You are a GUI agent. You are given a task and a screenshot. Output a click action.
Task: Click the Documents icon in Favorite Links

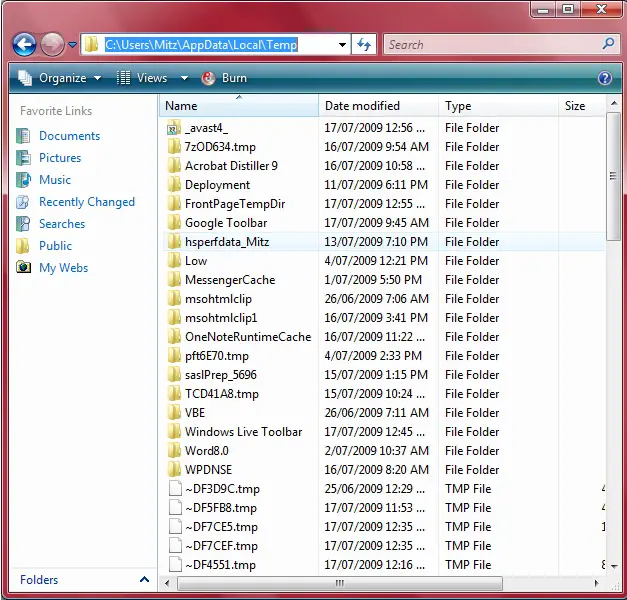[x=23, y=136]
